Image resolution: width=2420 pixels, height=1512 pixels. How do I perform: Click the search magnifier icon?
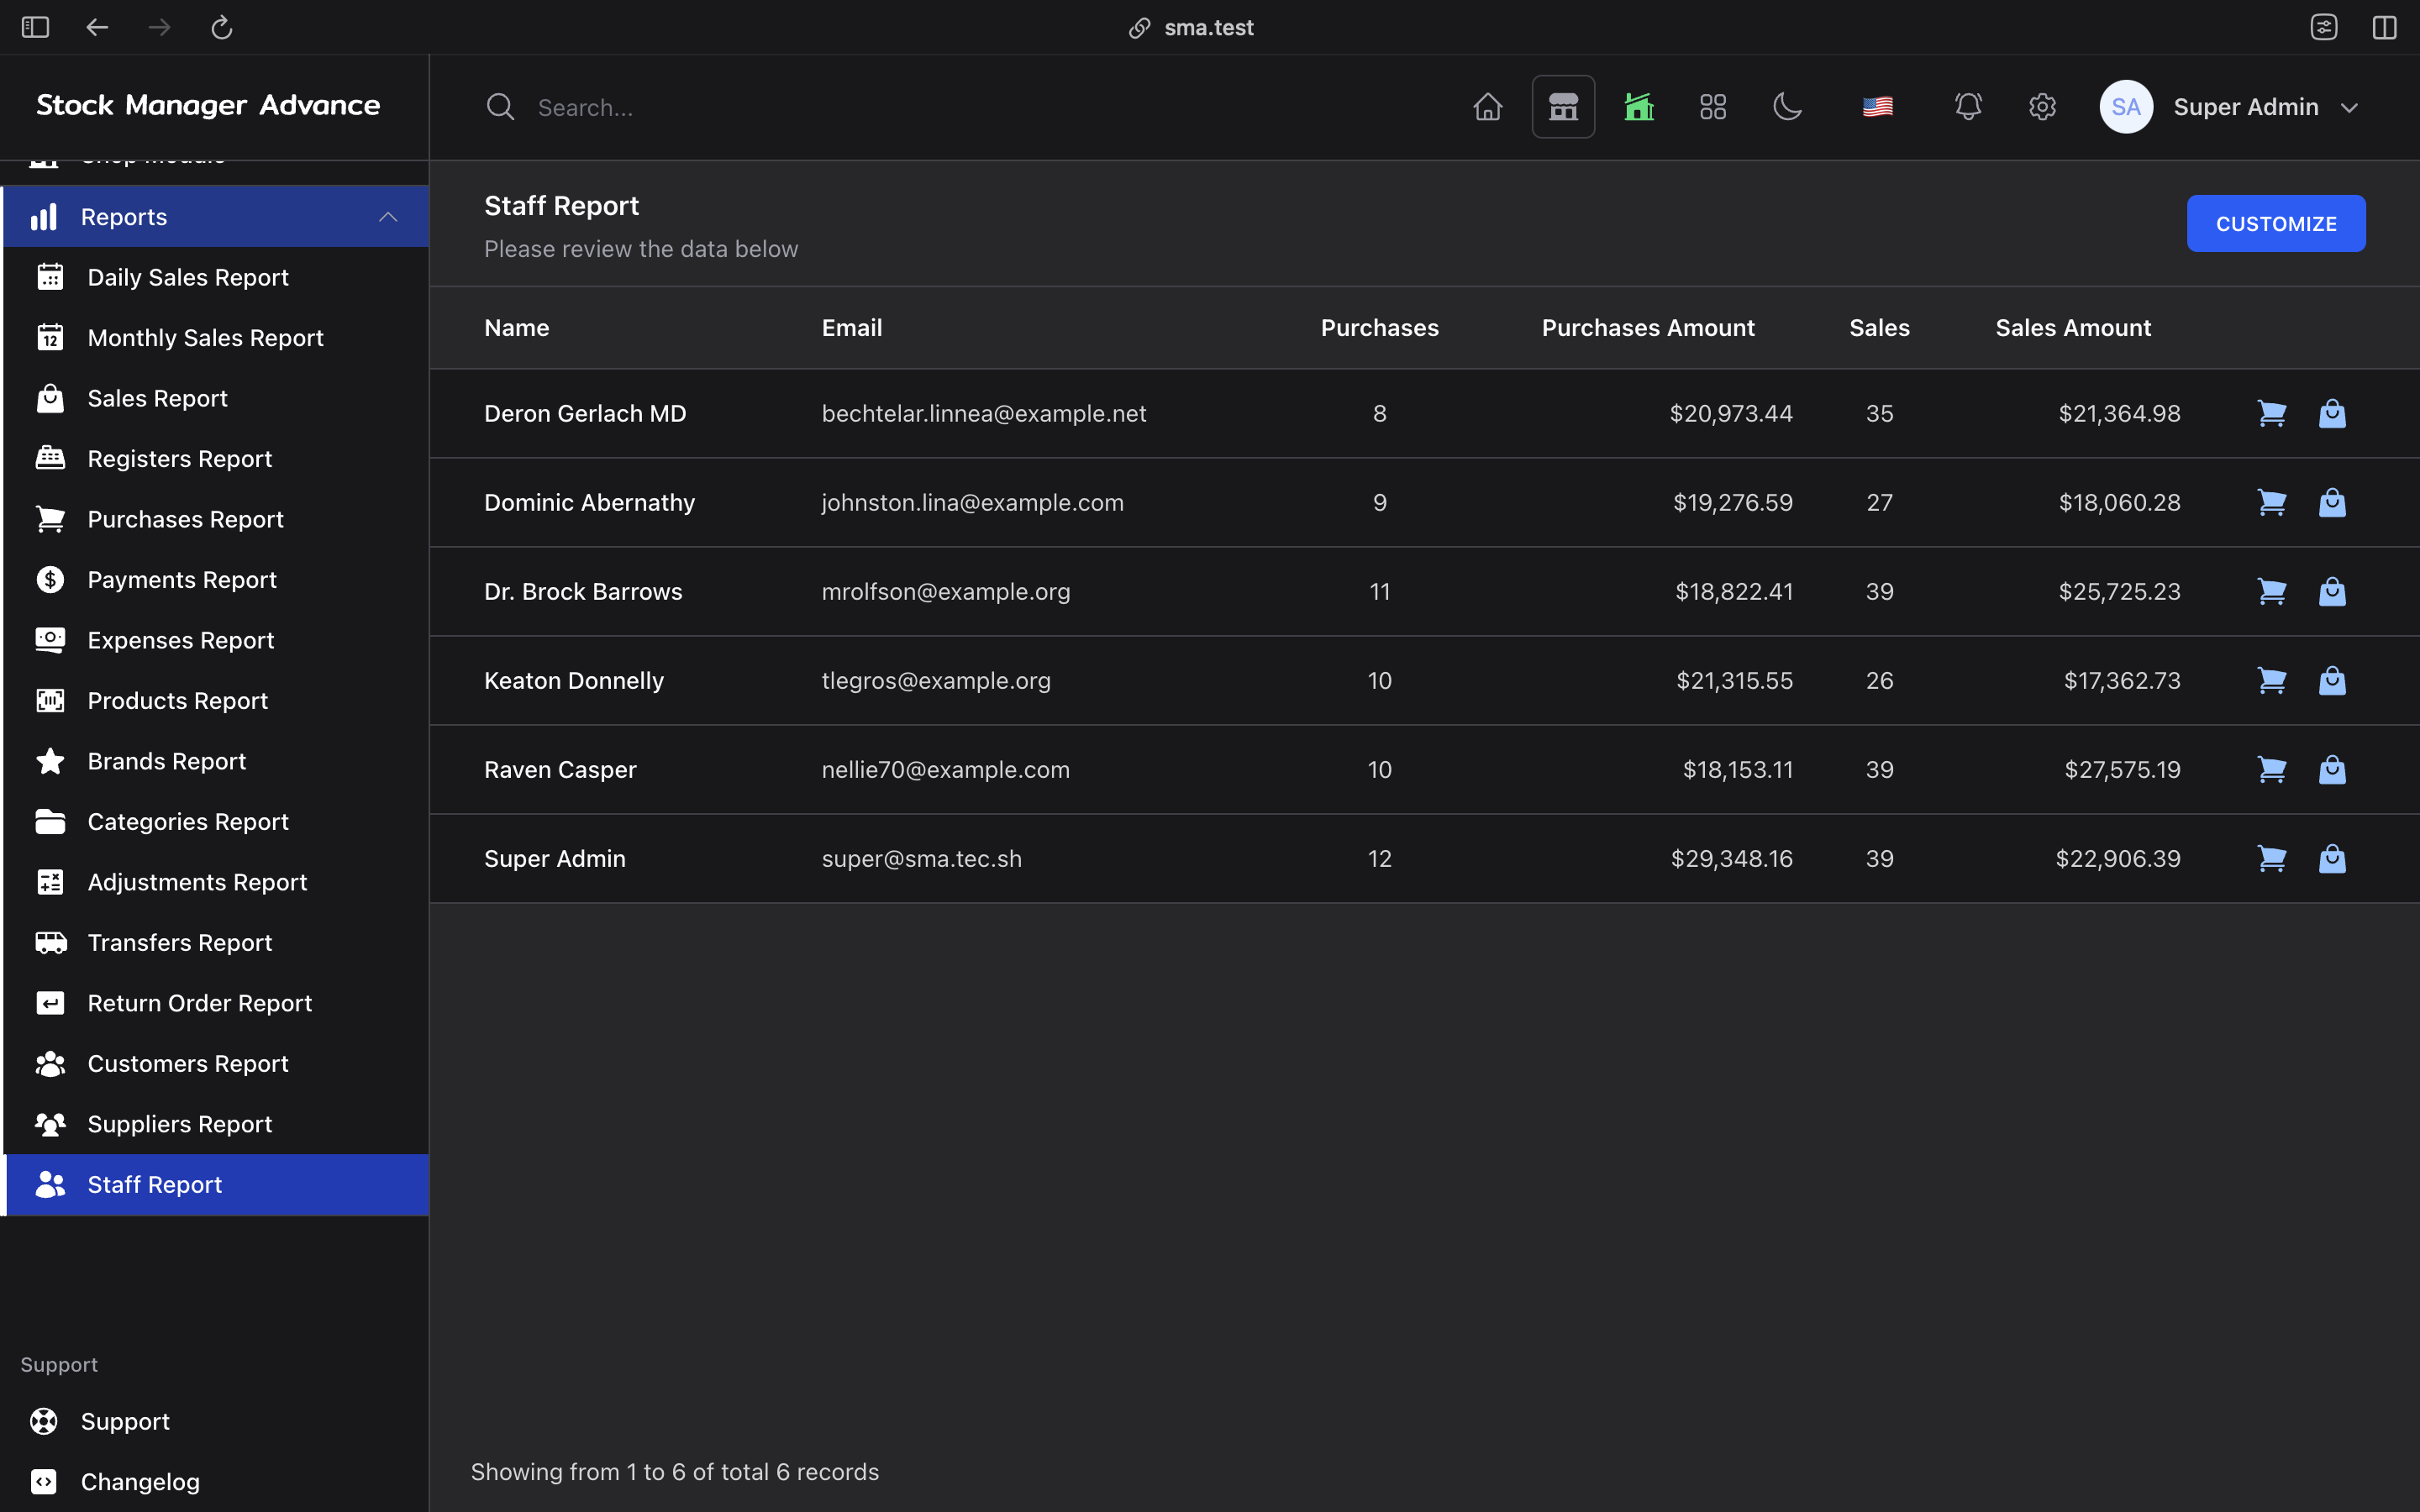500,107
